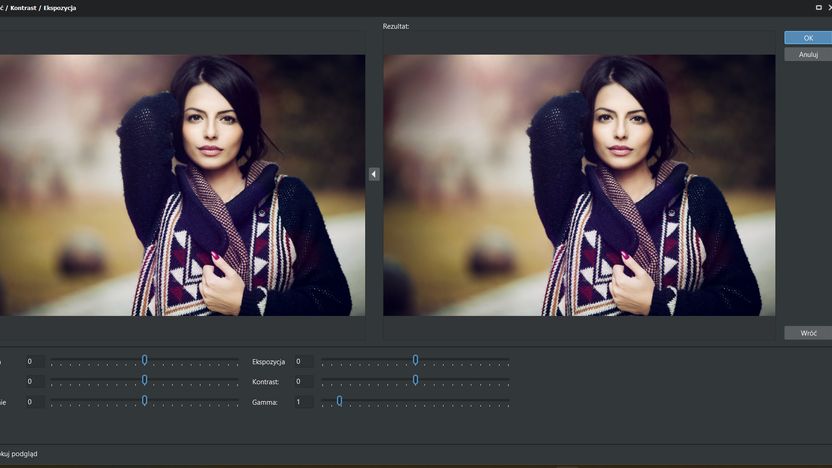Confirm changes with the OK button
832x468 pixels.
[808, 38]
